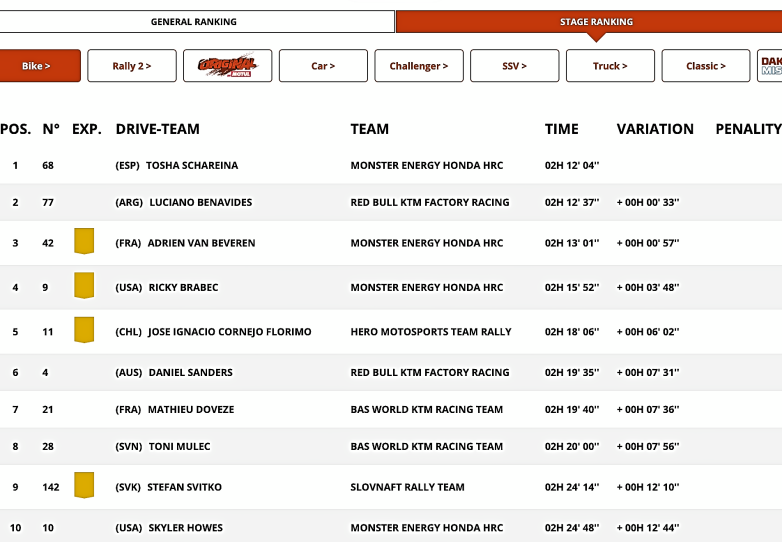The width and height of the screenshot is (782, 542).
Task: Click the Original by Motul logo button
Action: (x=227, y=66)
